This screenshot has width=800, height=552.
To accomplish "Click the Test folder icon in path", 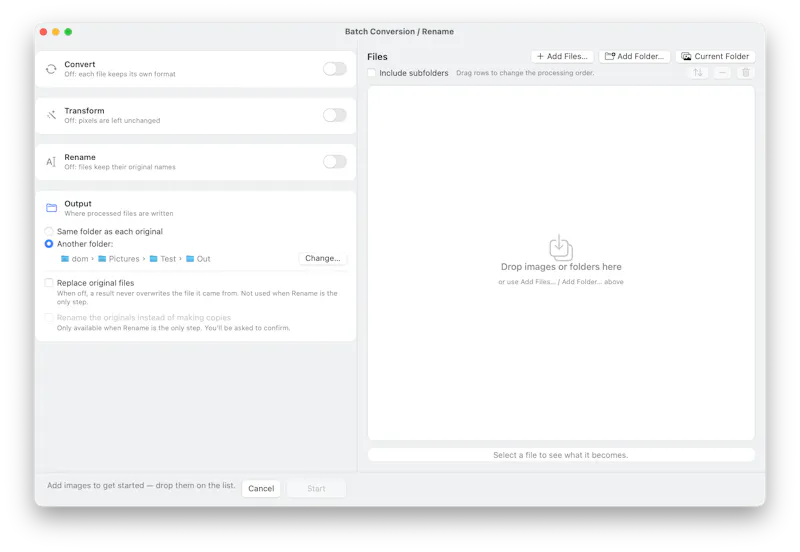I will tap(154, 259).
